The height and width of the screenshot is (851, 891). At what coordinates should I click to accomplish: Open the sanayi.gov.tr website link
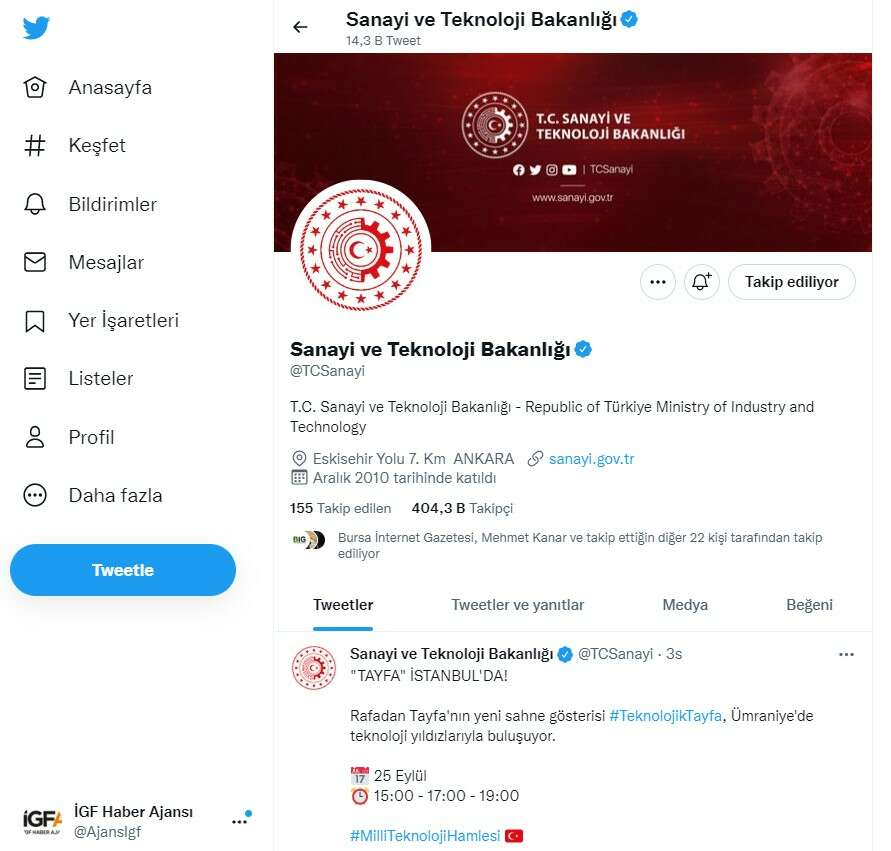click(591, 459)
